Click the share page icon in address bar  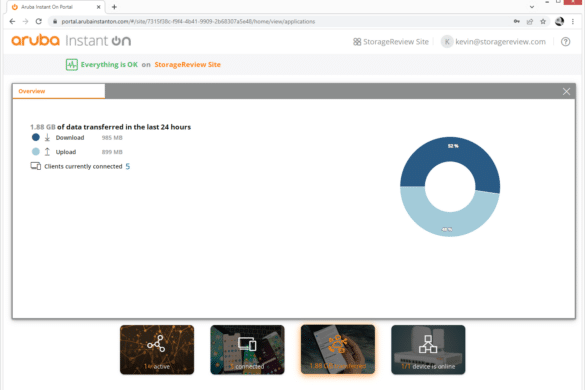click(x=530, y=22)
